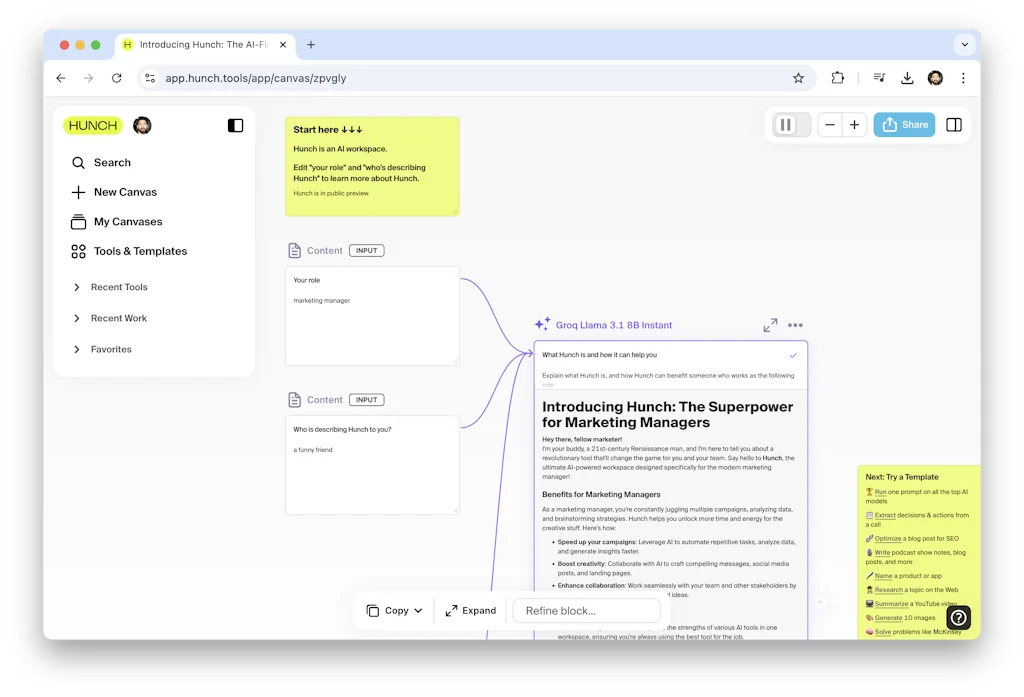Click the Your role content document icon
Viewport: 1024px width, 697px height.
[x=295, y=251]
